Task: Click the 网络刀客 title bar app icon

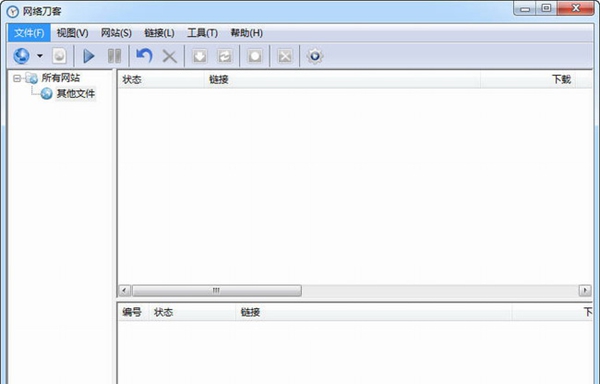Action: point(13,11)
